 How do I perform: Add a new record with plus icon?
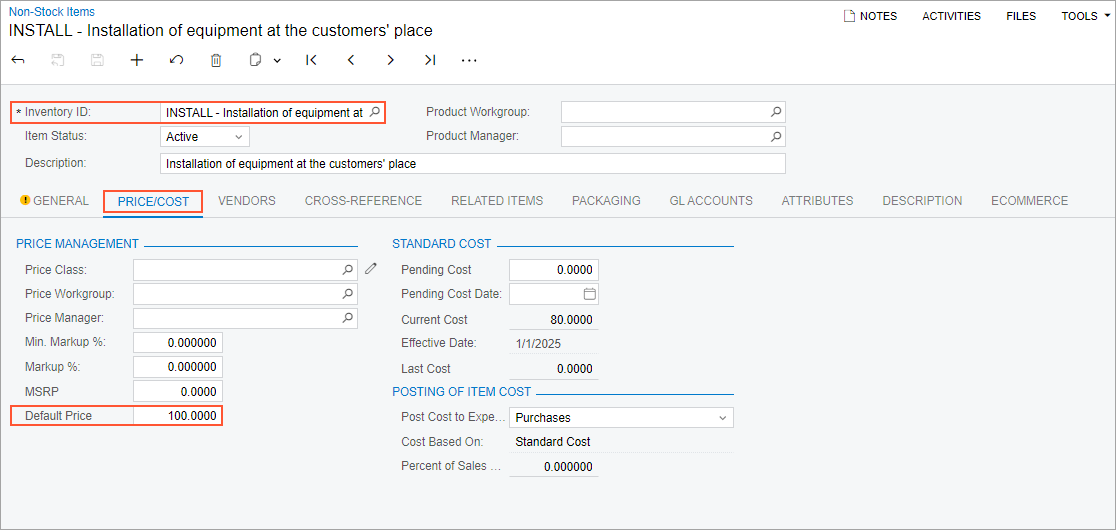137,60
